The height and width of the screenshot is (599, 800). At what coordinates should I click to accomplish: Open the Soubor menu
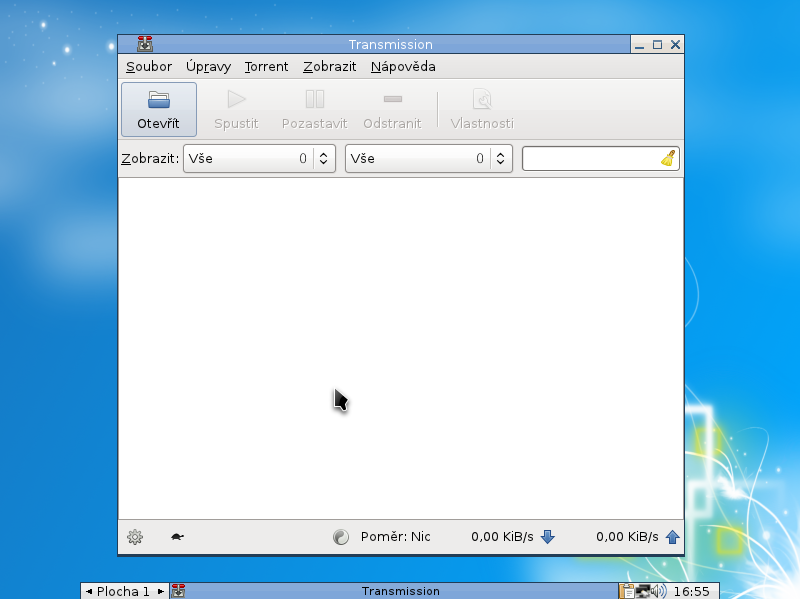[148, 67]
